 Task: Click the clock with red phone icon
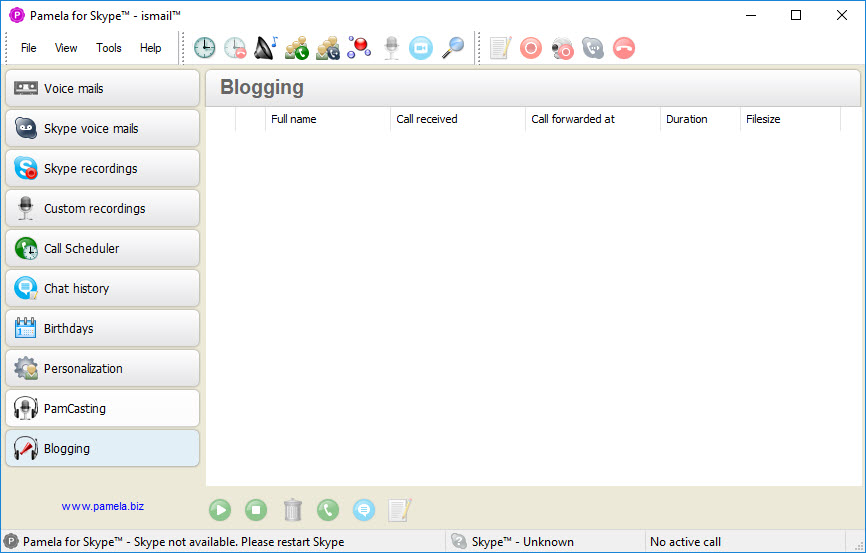(235, 48)
